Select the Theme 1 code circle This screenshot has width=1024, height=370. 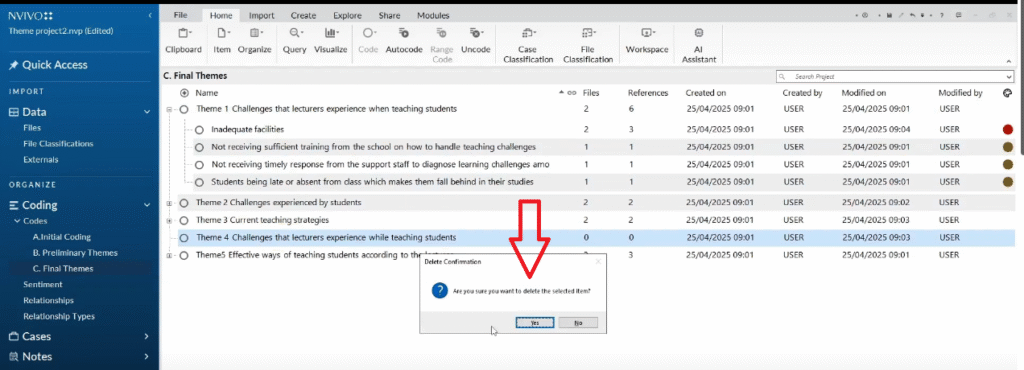184,110
